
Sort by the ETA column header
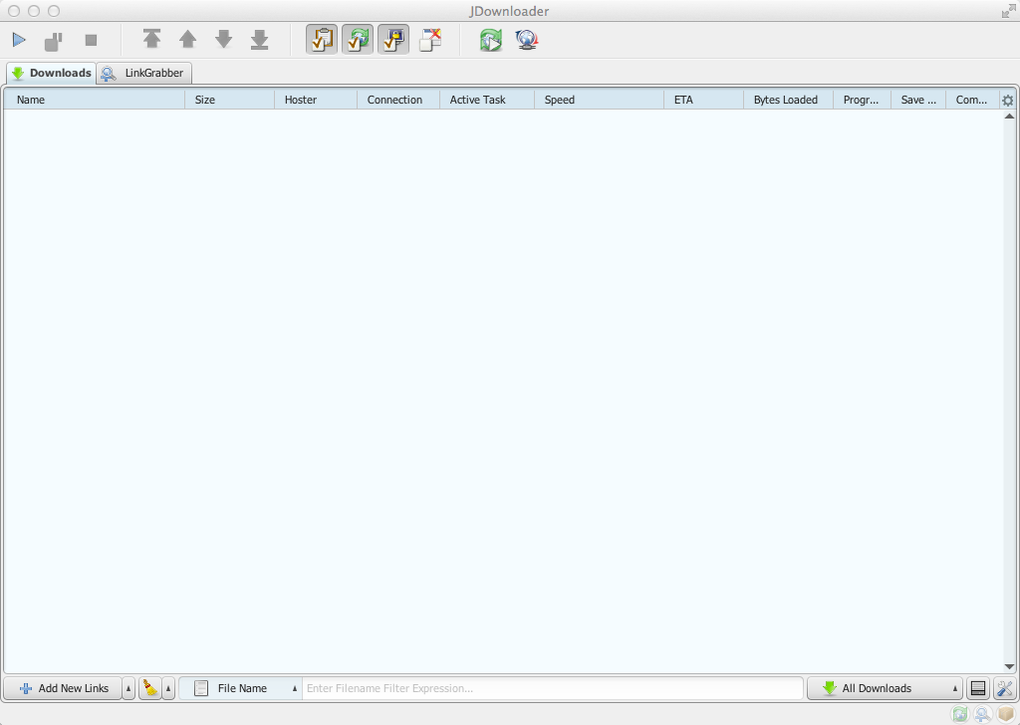coord(703,99)
